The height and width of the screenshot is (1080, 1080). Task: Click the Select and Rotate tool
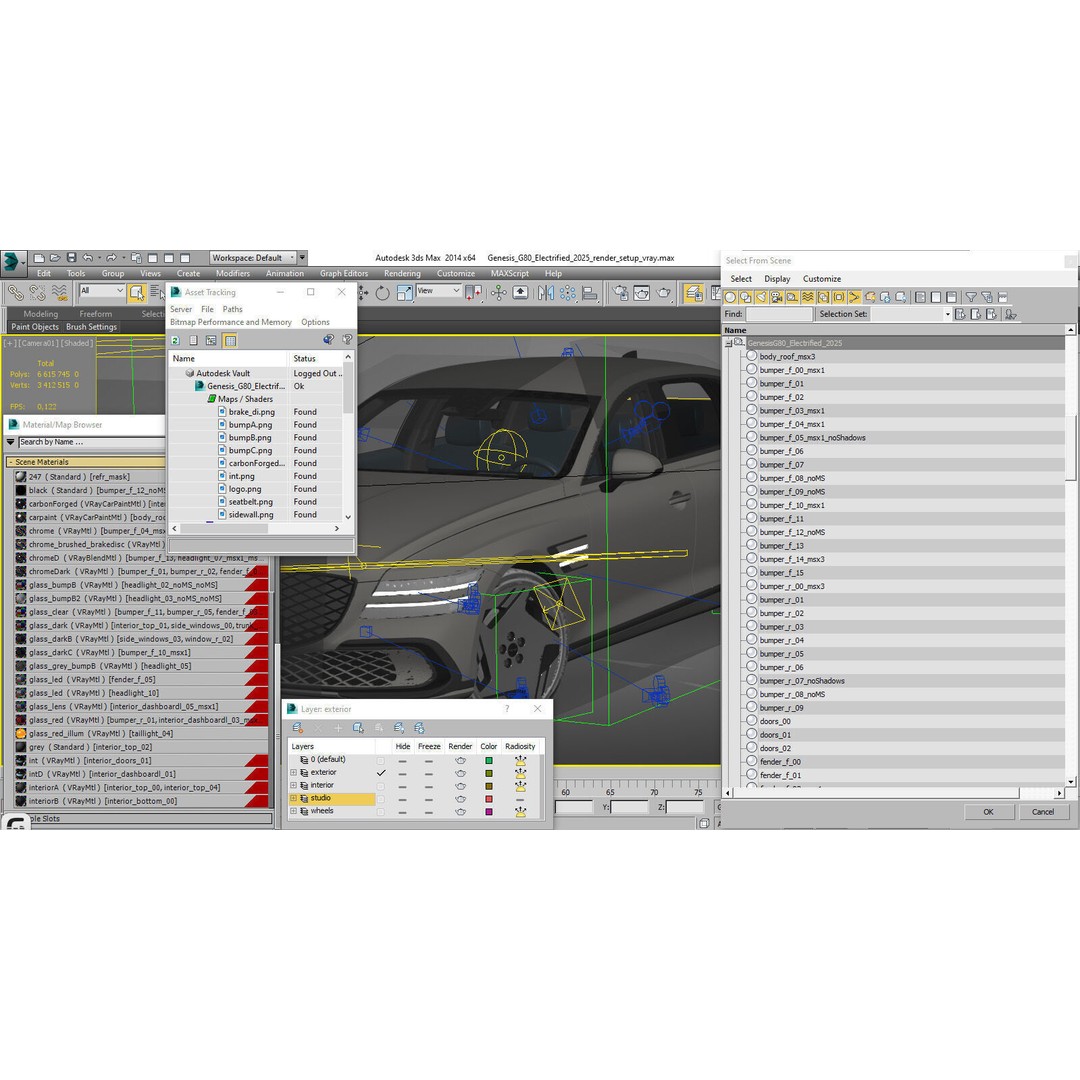[x=383, y=293]
